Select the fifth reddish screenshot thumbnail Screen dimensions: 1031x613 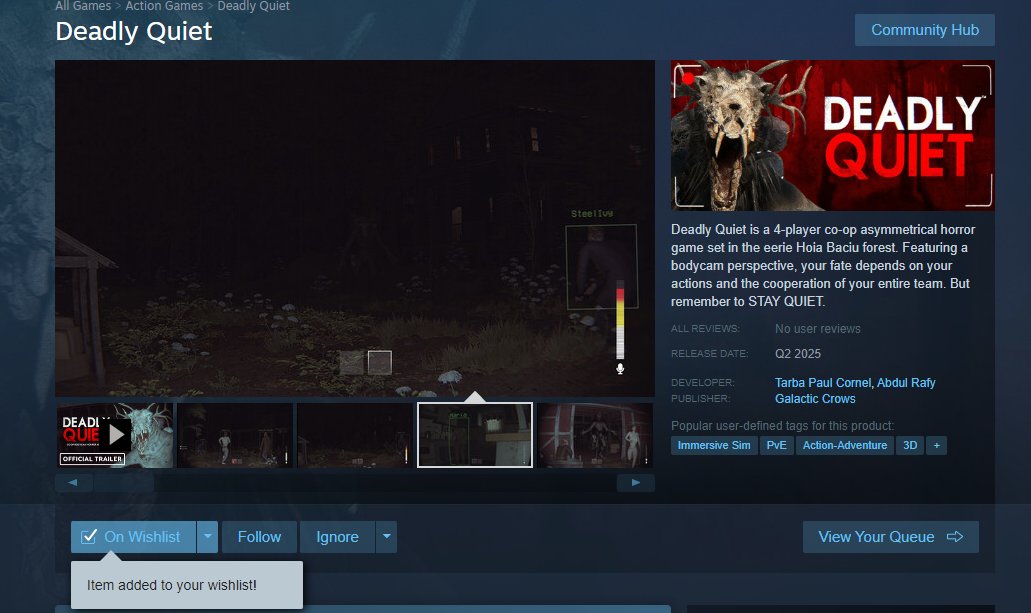pos(595,435)
